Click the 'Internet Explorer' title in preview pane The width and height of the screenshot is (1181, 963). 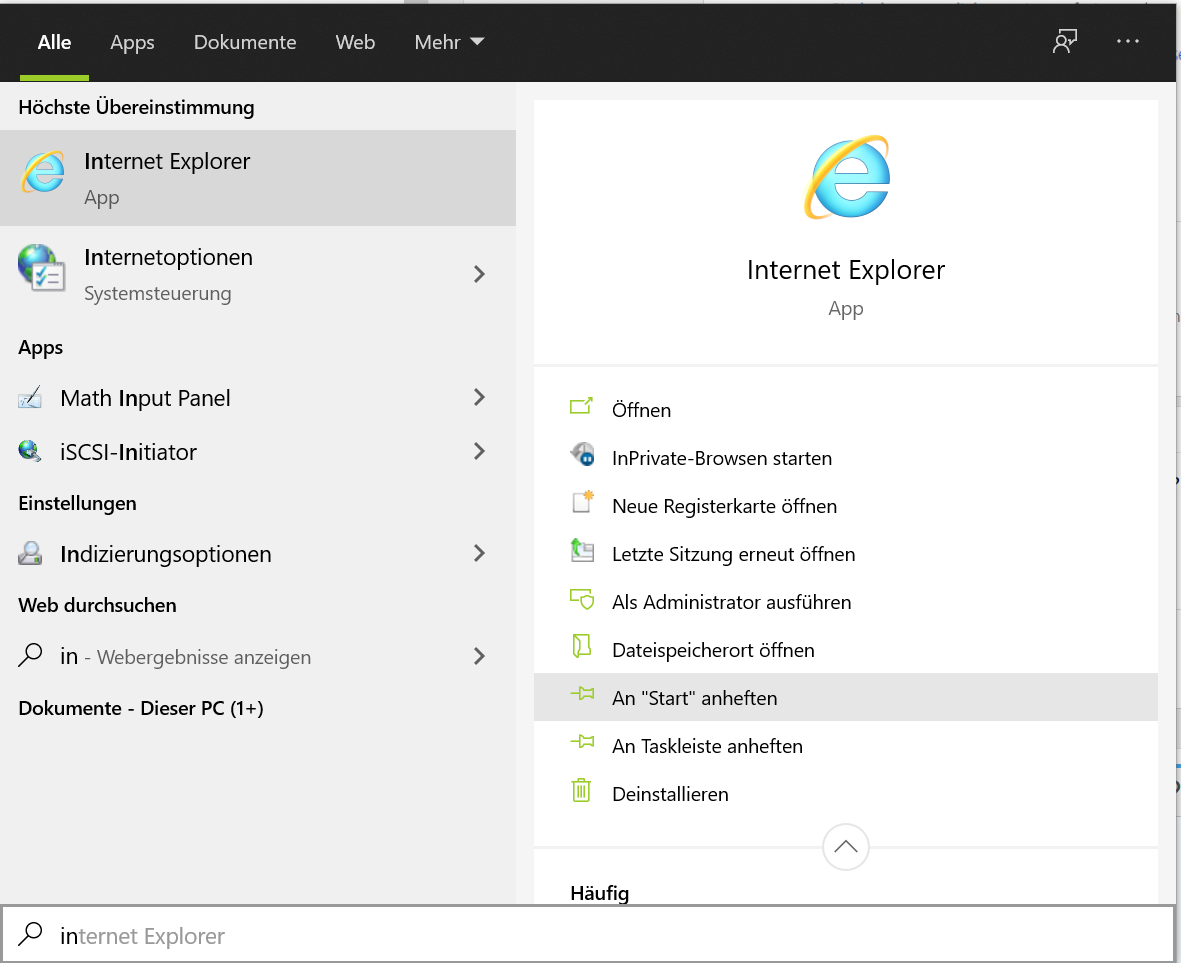[846, 270]
